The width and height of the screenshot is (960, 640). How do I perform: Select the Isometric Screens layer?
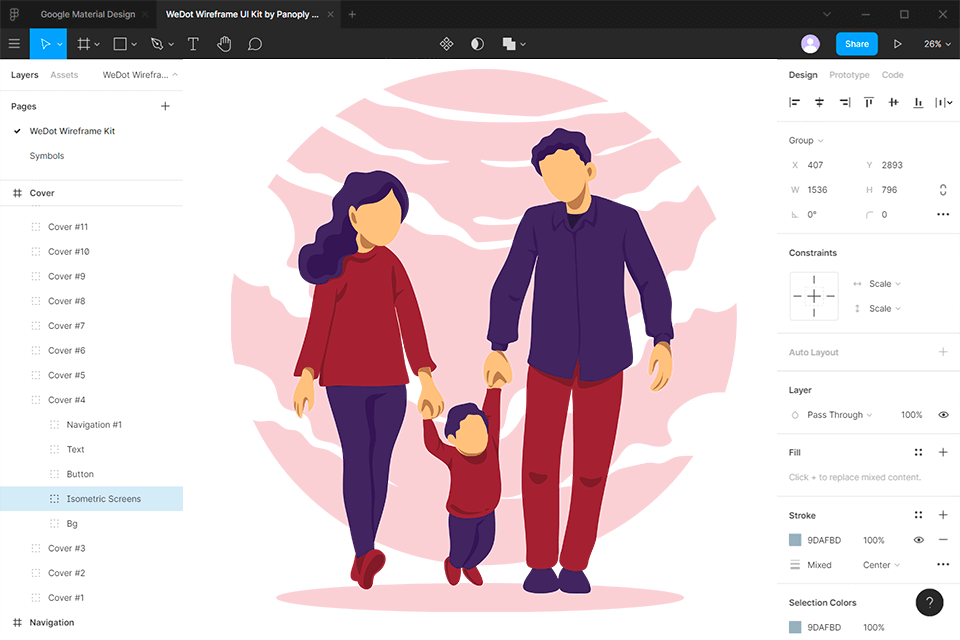[x=103, y=499]
